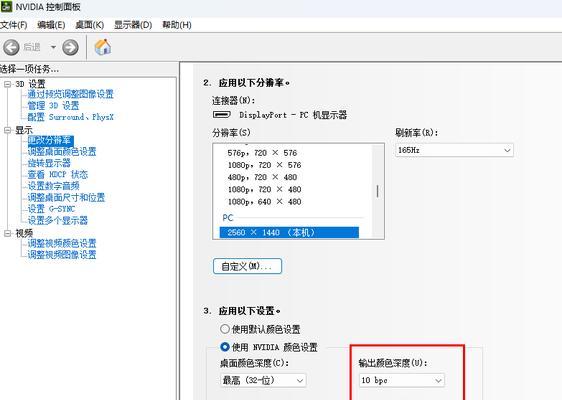
Task: Open 管理 3D 设置 link
Action: pyautogui.click(x=53, y=106)
